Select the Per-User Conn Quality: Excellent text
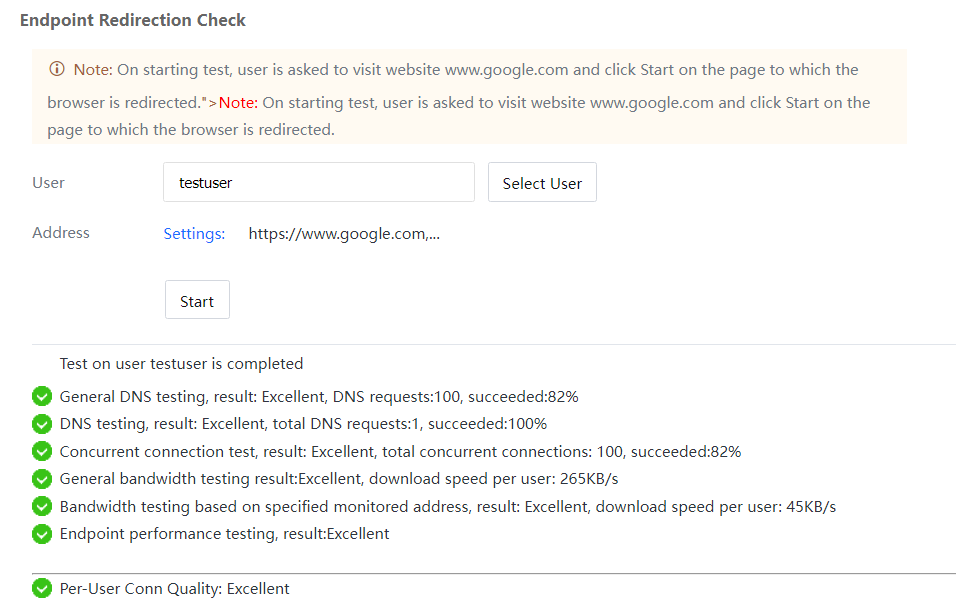Image resolution: width=956 pixels, height=607 pixels. tap(174, 589)
